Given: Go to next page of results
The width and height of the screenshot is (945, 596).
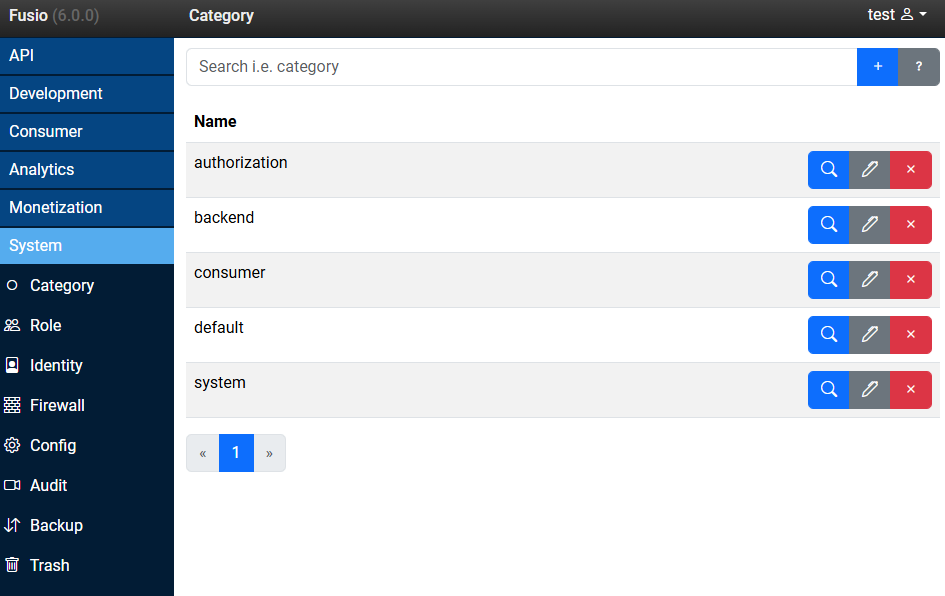Looking at the screenshot, I should 269,453.
